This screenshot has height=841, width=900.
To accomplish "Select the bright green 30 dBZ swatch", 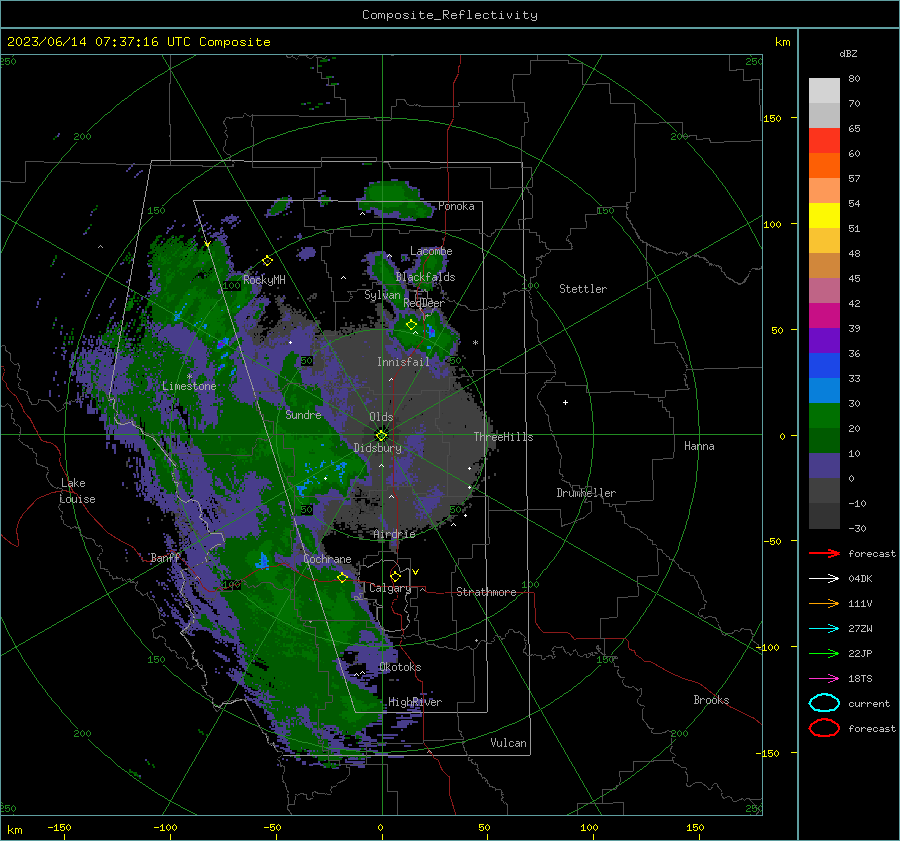I will [x=824, y=415].
